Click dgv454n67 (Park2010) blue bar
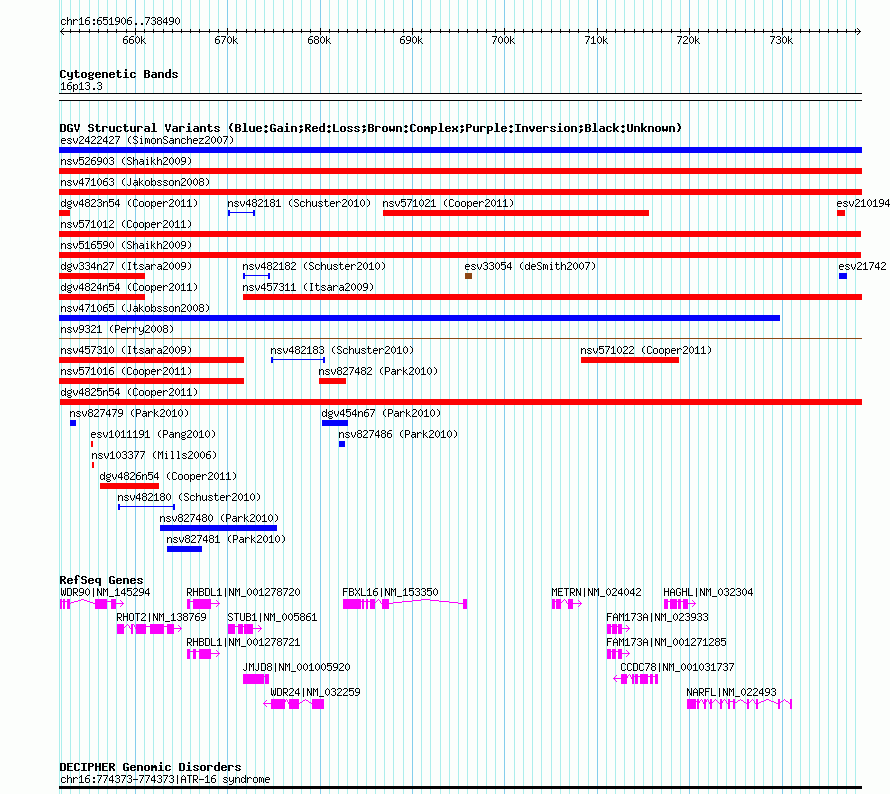The height and width of the screenshot is (794, 890). point(335,423)
